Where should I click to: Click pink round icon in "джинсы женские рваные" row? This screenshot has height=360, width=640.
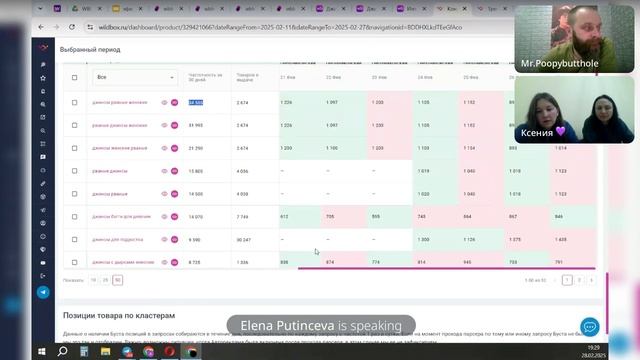point(174,148)
